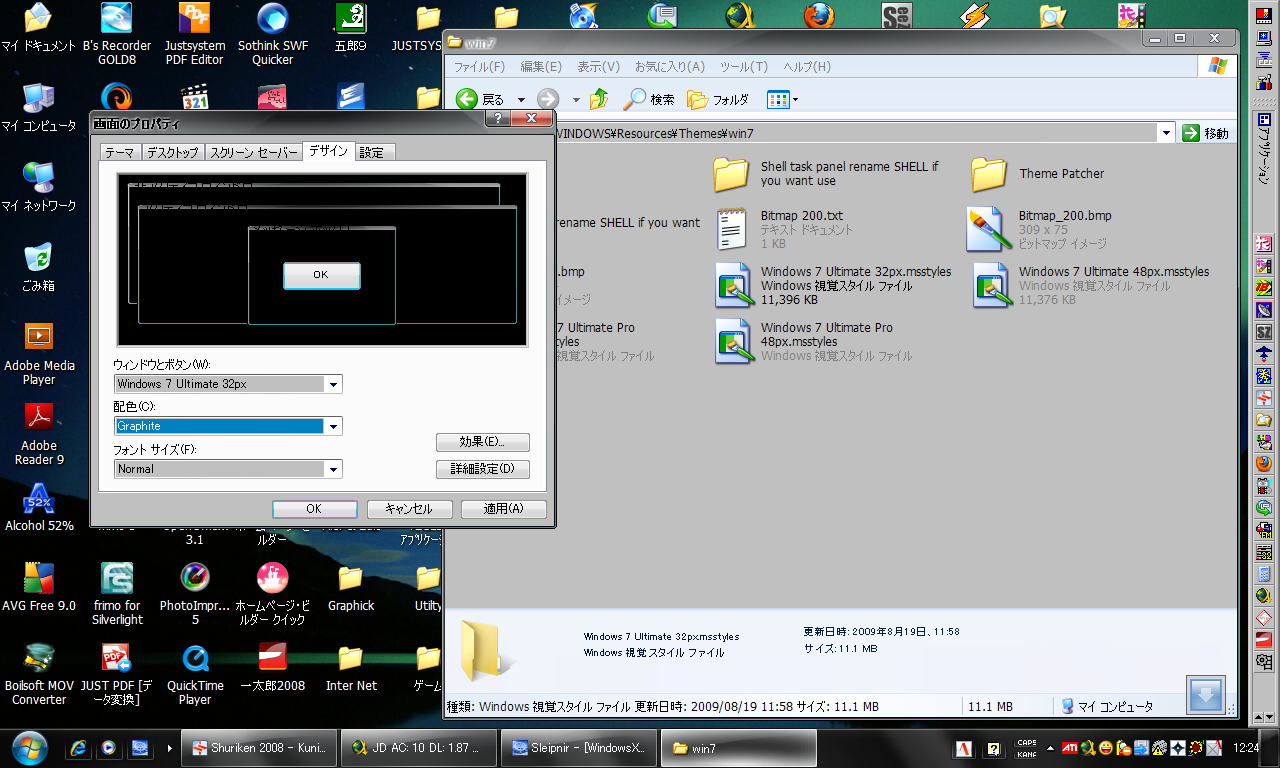Screen dimensions: 1280x768
Task: Click the Explorer Back arrow icon
Action: 467,99
